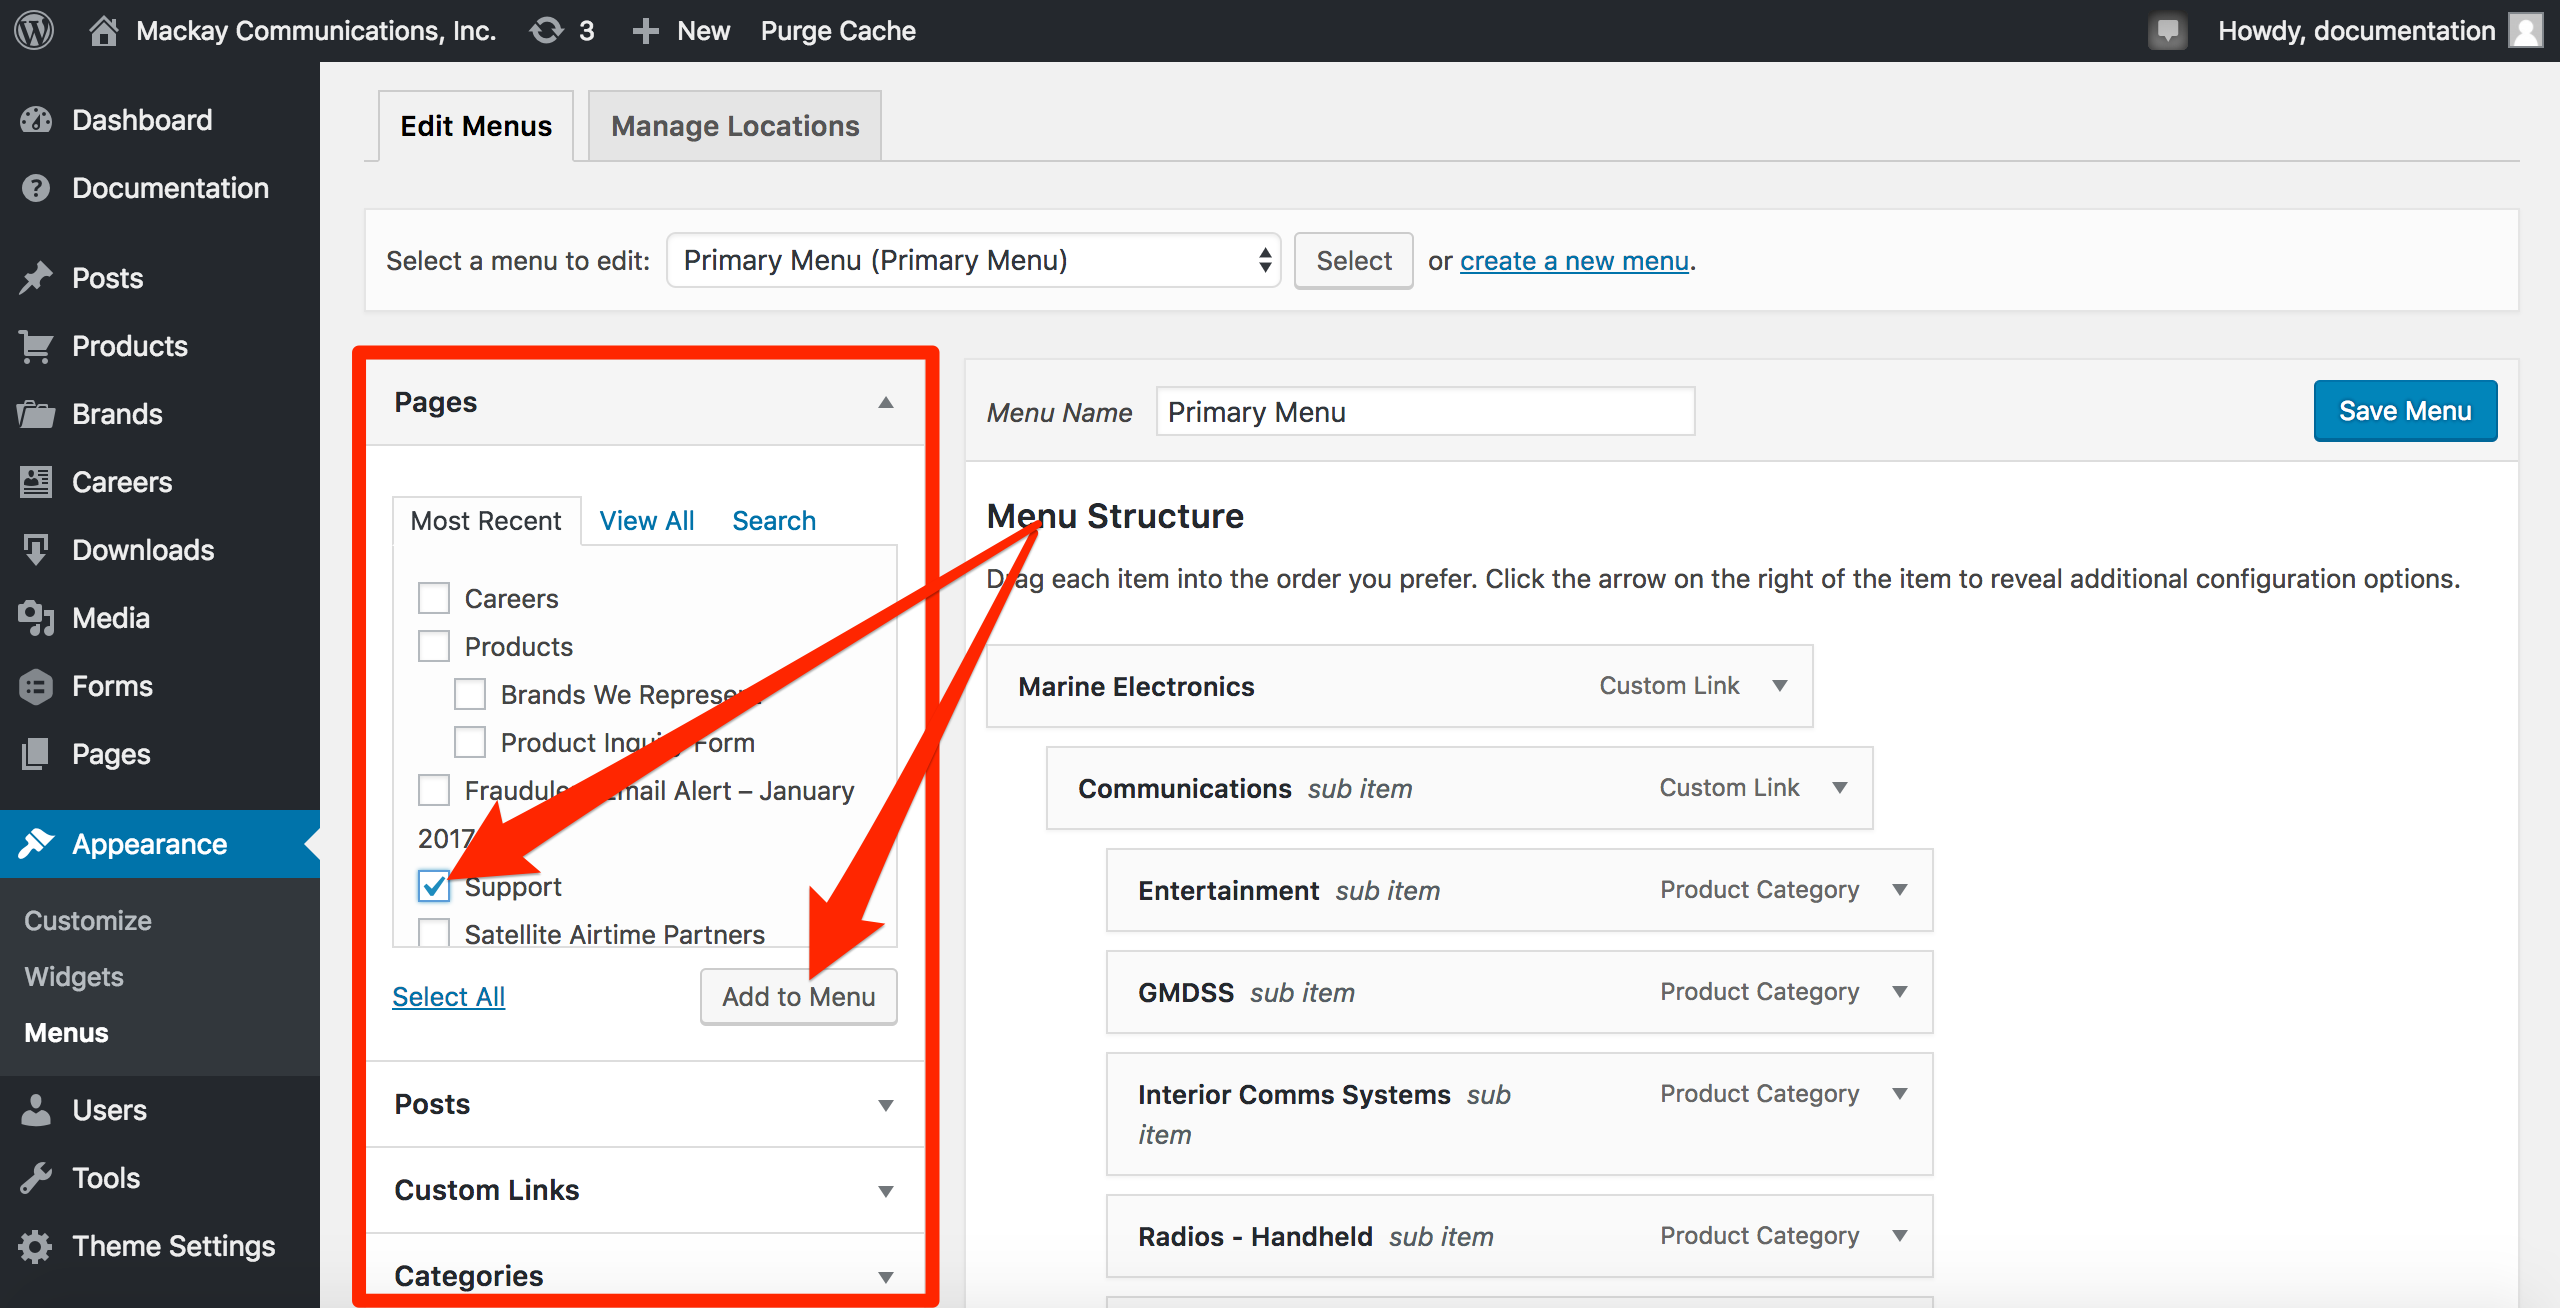Screen dimensions: 2560x1308
Task: Expand the Posts panel arrow
Action: coord(885,1105)
